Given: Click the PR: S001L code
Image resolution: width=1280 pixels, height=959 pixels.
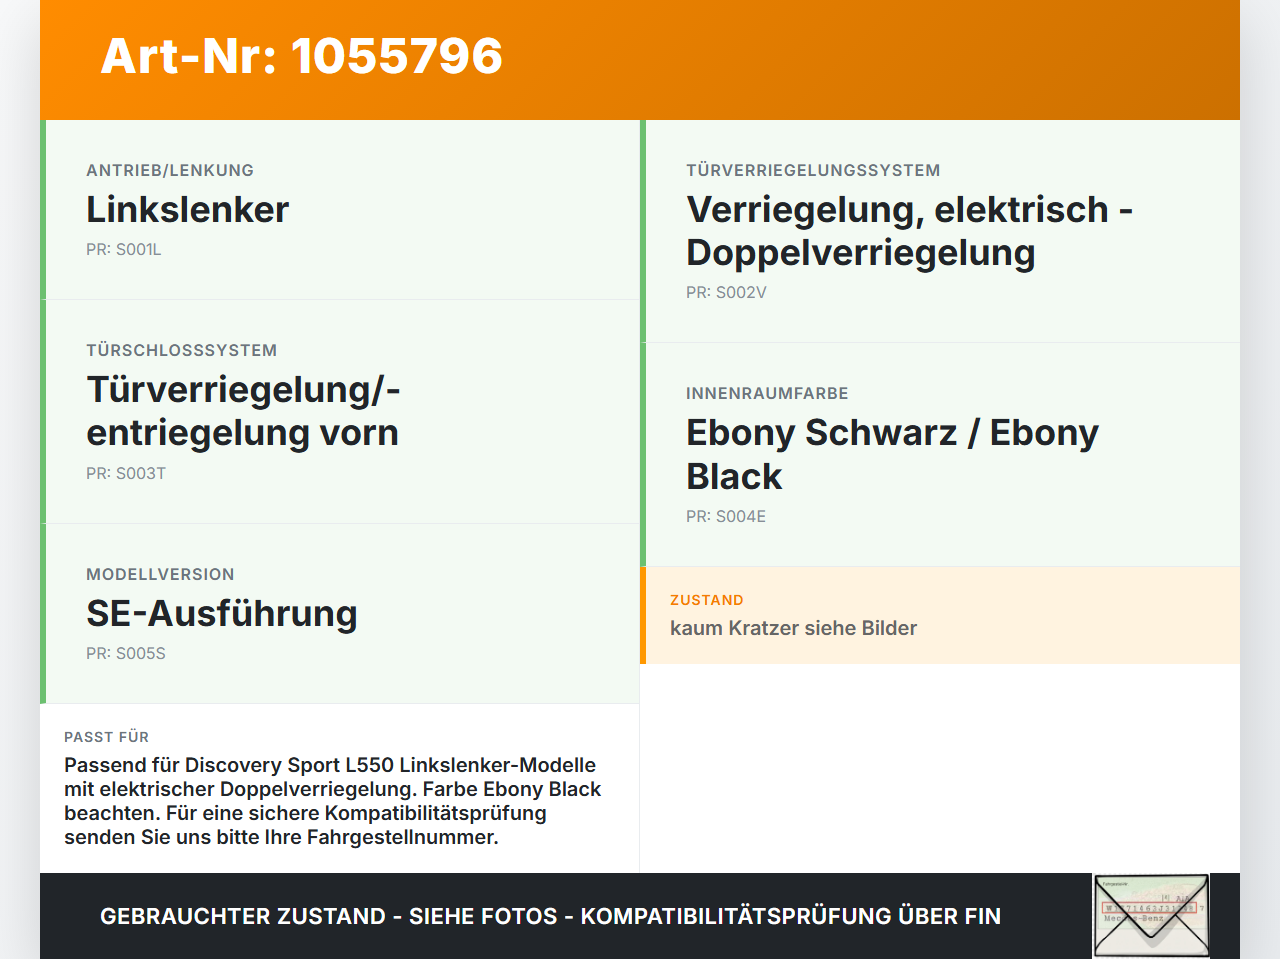Looking at the screenshot, I should point(124,250).
